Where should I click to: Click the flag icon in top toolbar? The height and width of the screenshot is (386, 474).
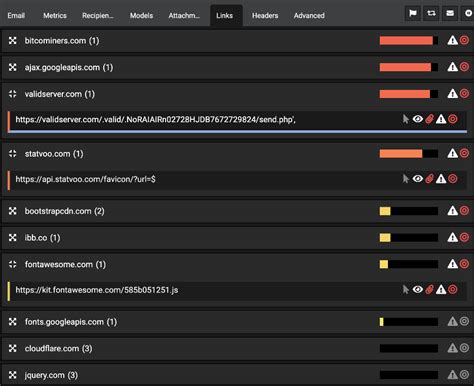coord(413,13)
